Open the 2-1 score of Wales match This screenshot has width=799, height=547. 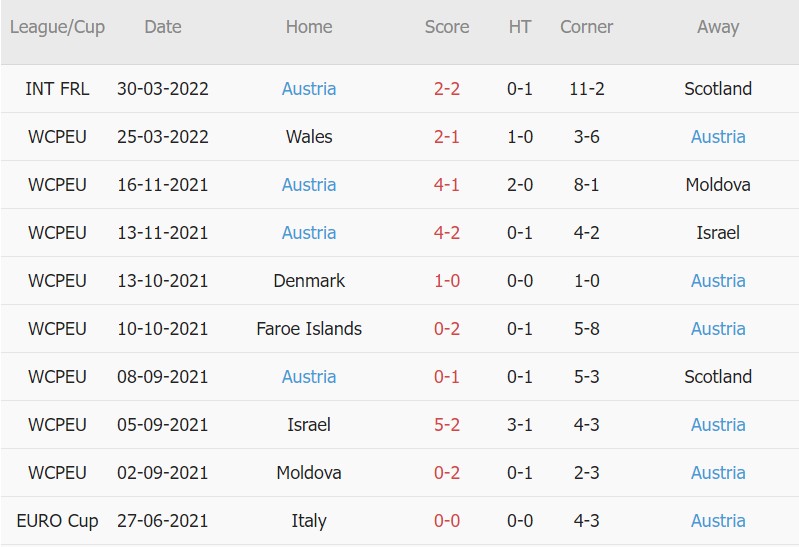[447, 137]
